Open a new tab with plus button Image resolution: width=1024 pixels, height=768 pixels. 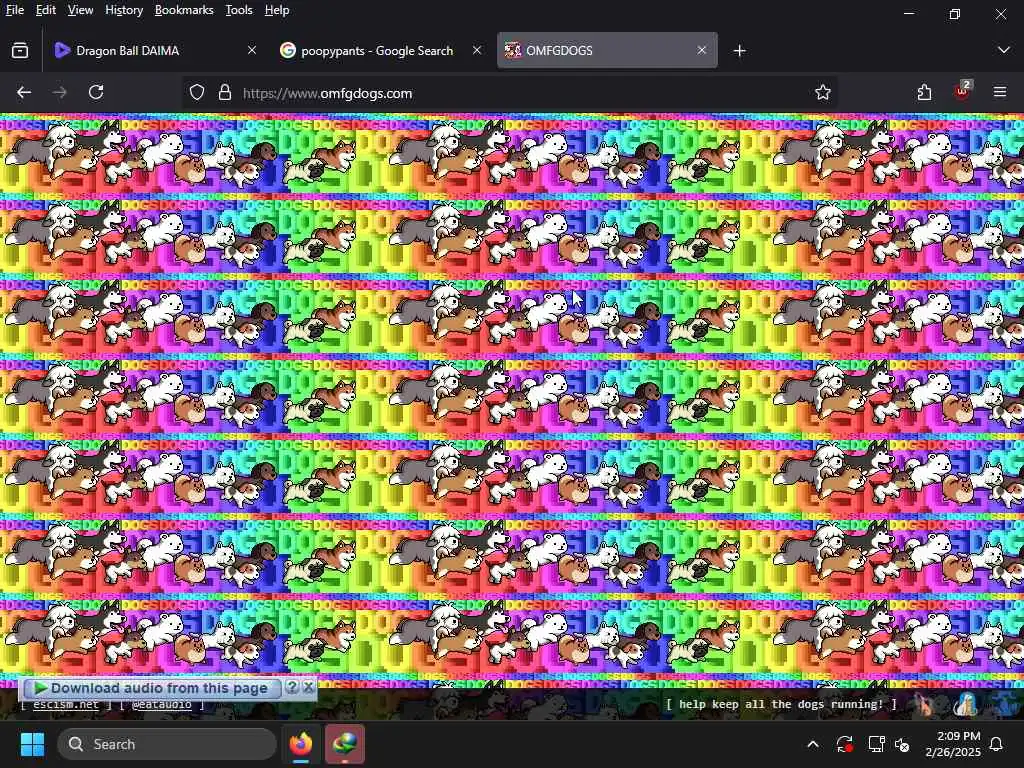coord(739,50)
